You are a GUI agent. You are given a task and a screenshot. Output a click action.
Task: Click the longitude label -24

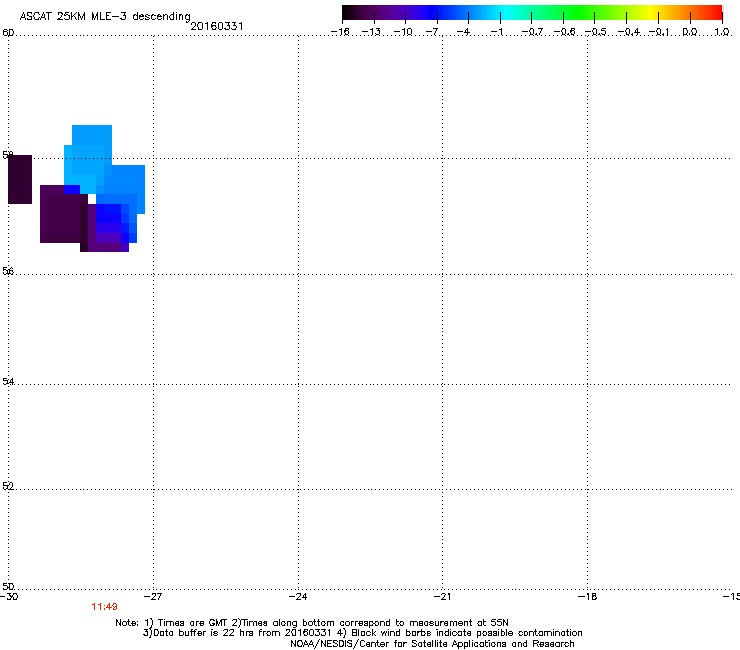point(298,597)
